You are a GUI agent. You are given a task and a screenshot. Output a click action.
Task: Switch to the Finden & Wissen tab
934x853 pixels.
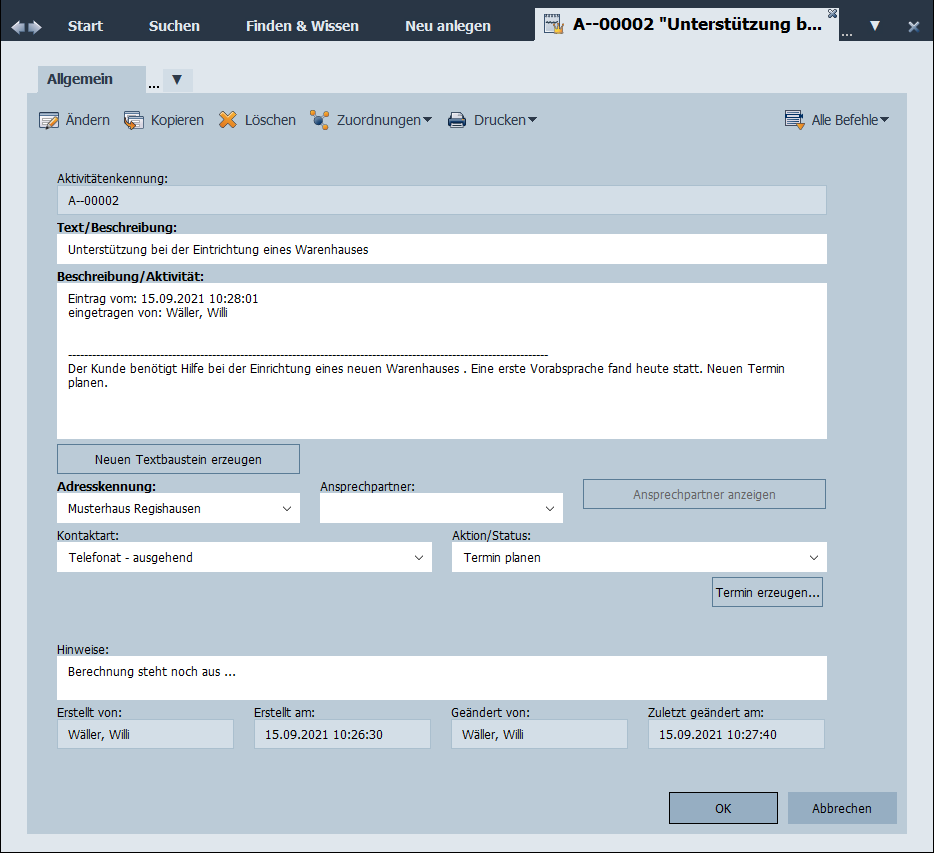click(302, 26)
